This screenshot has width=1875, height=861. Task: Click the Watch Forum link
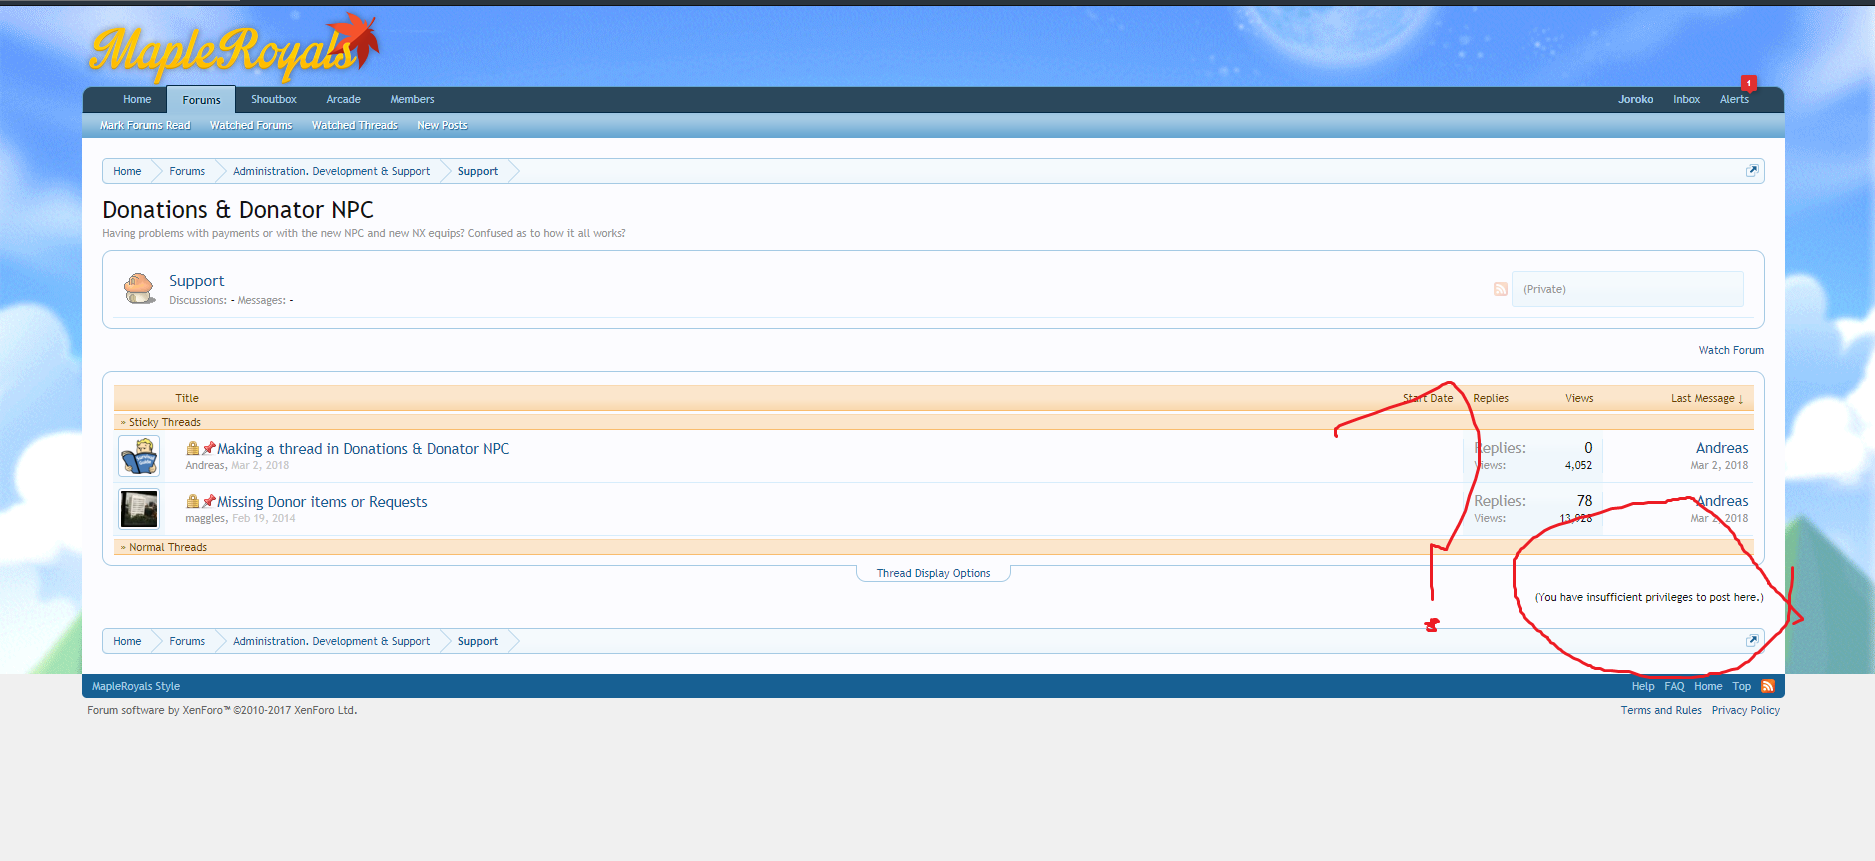[1730, 350]
